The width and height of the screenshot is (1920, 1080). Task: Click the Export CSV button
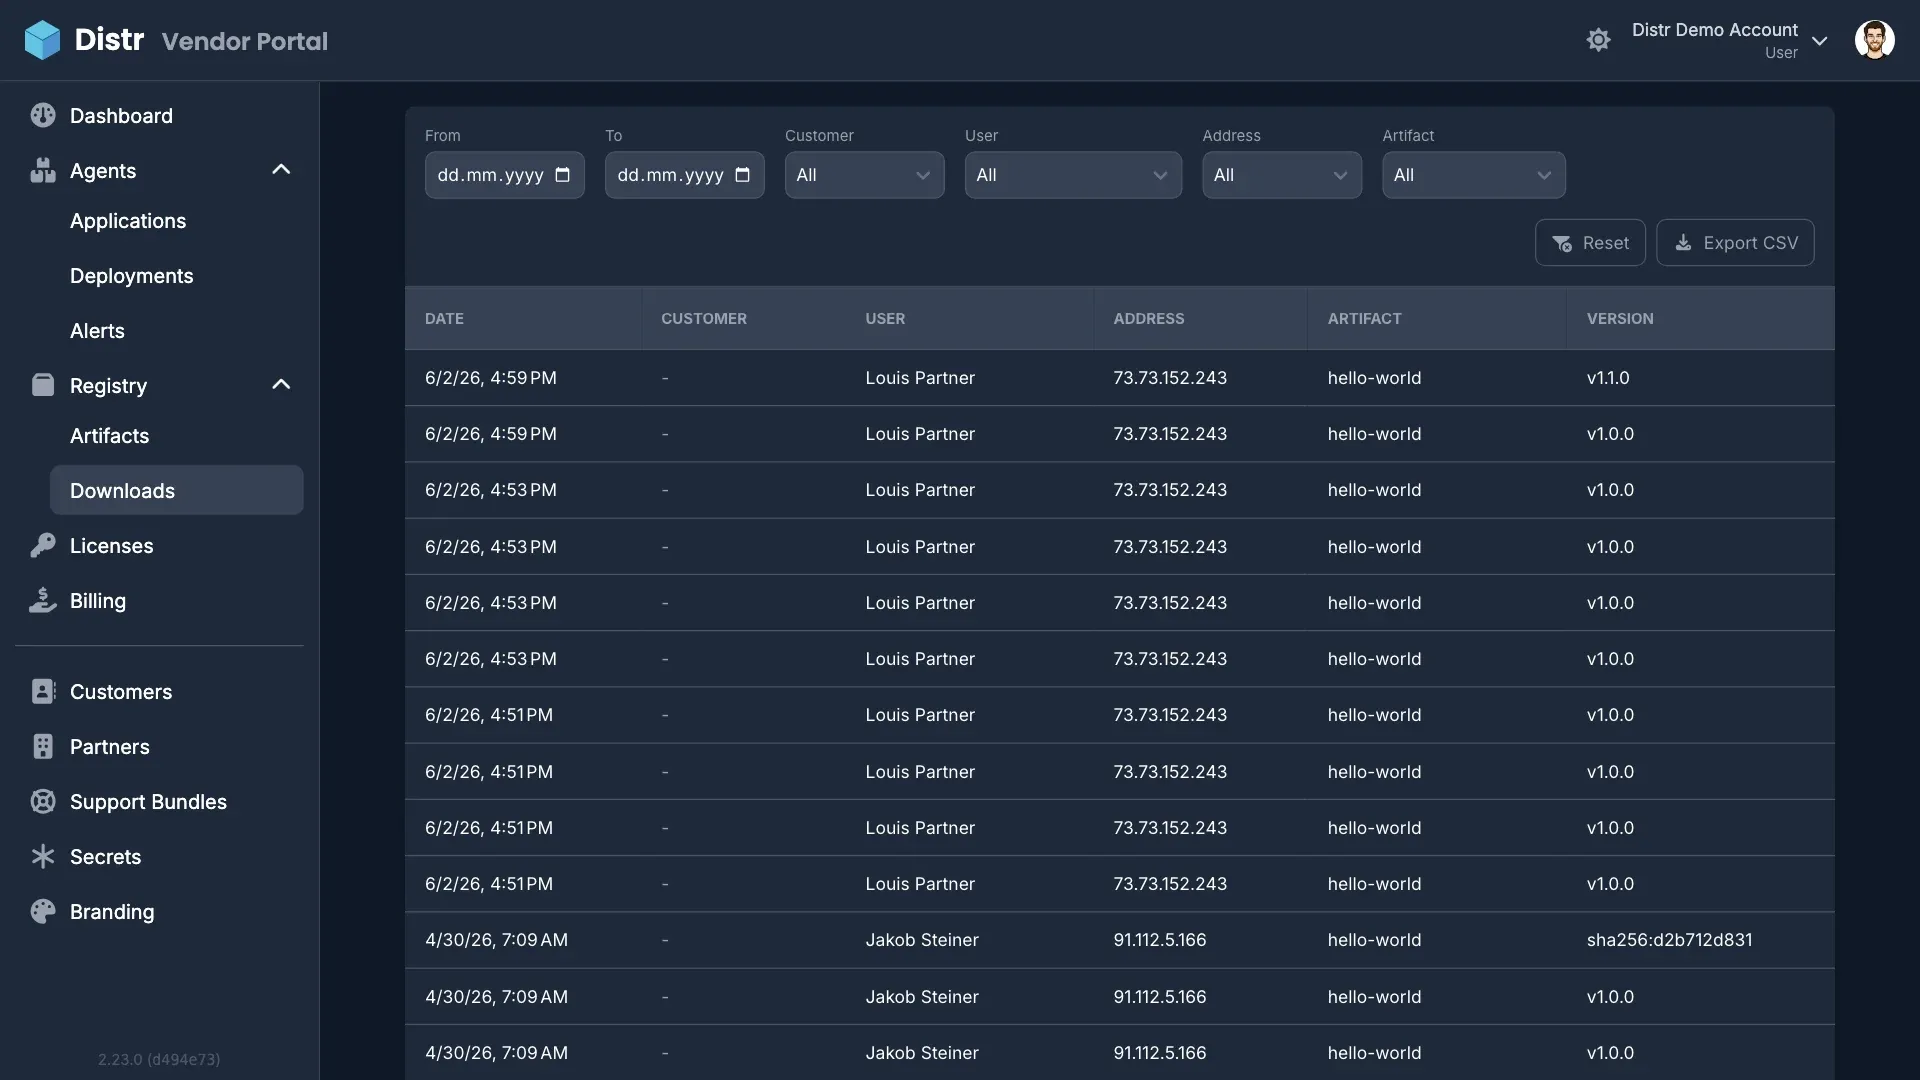coord(1735,243)
